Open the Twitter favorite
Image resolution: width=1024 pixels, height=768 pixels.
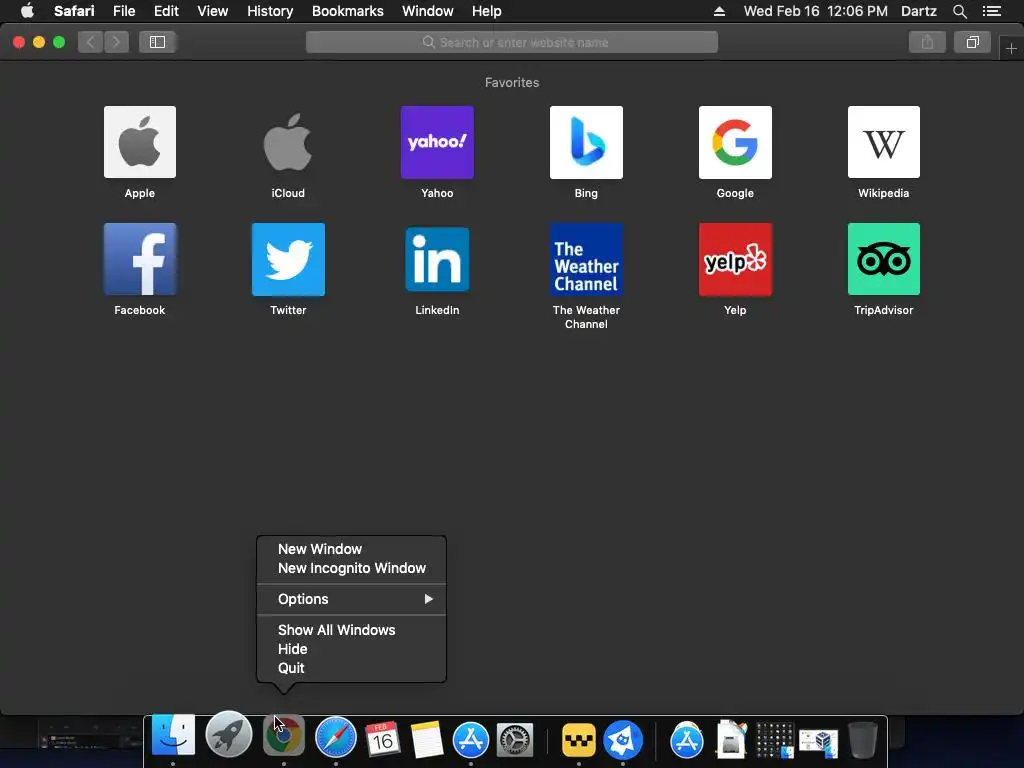[288, 259]
